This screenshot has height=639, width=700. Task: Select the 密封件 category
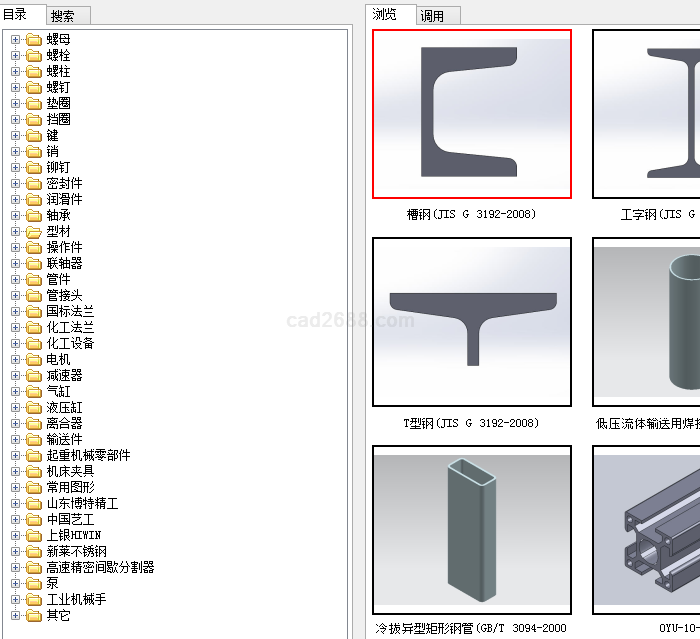(x=65, y=183)
